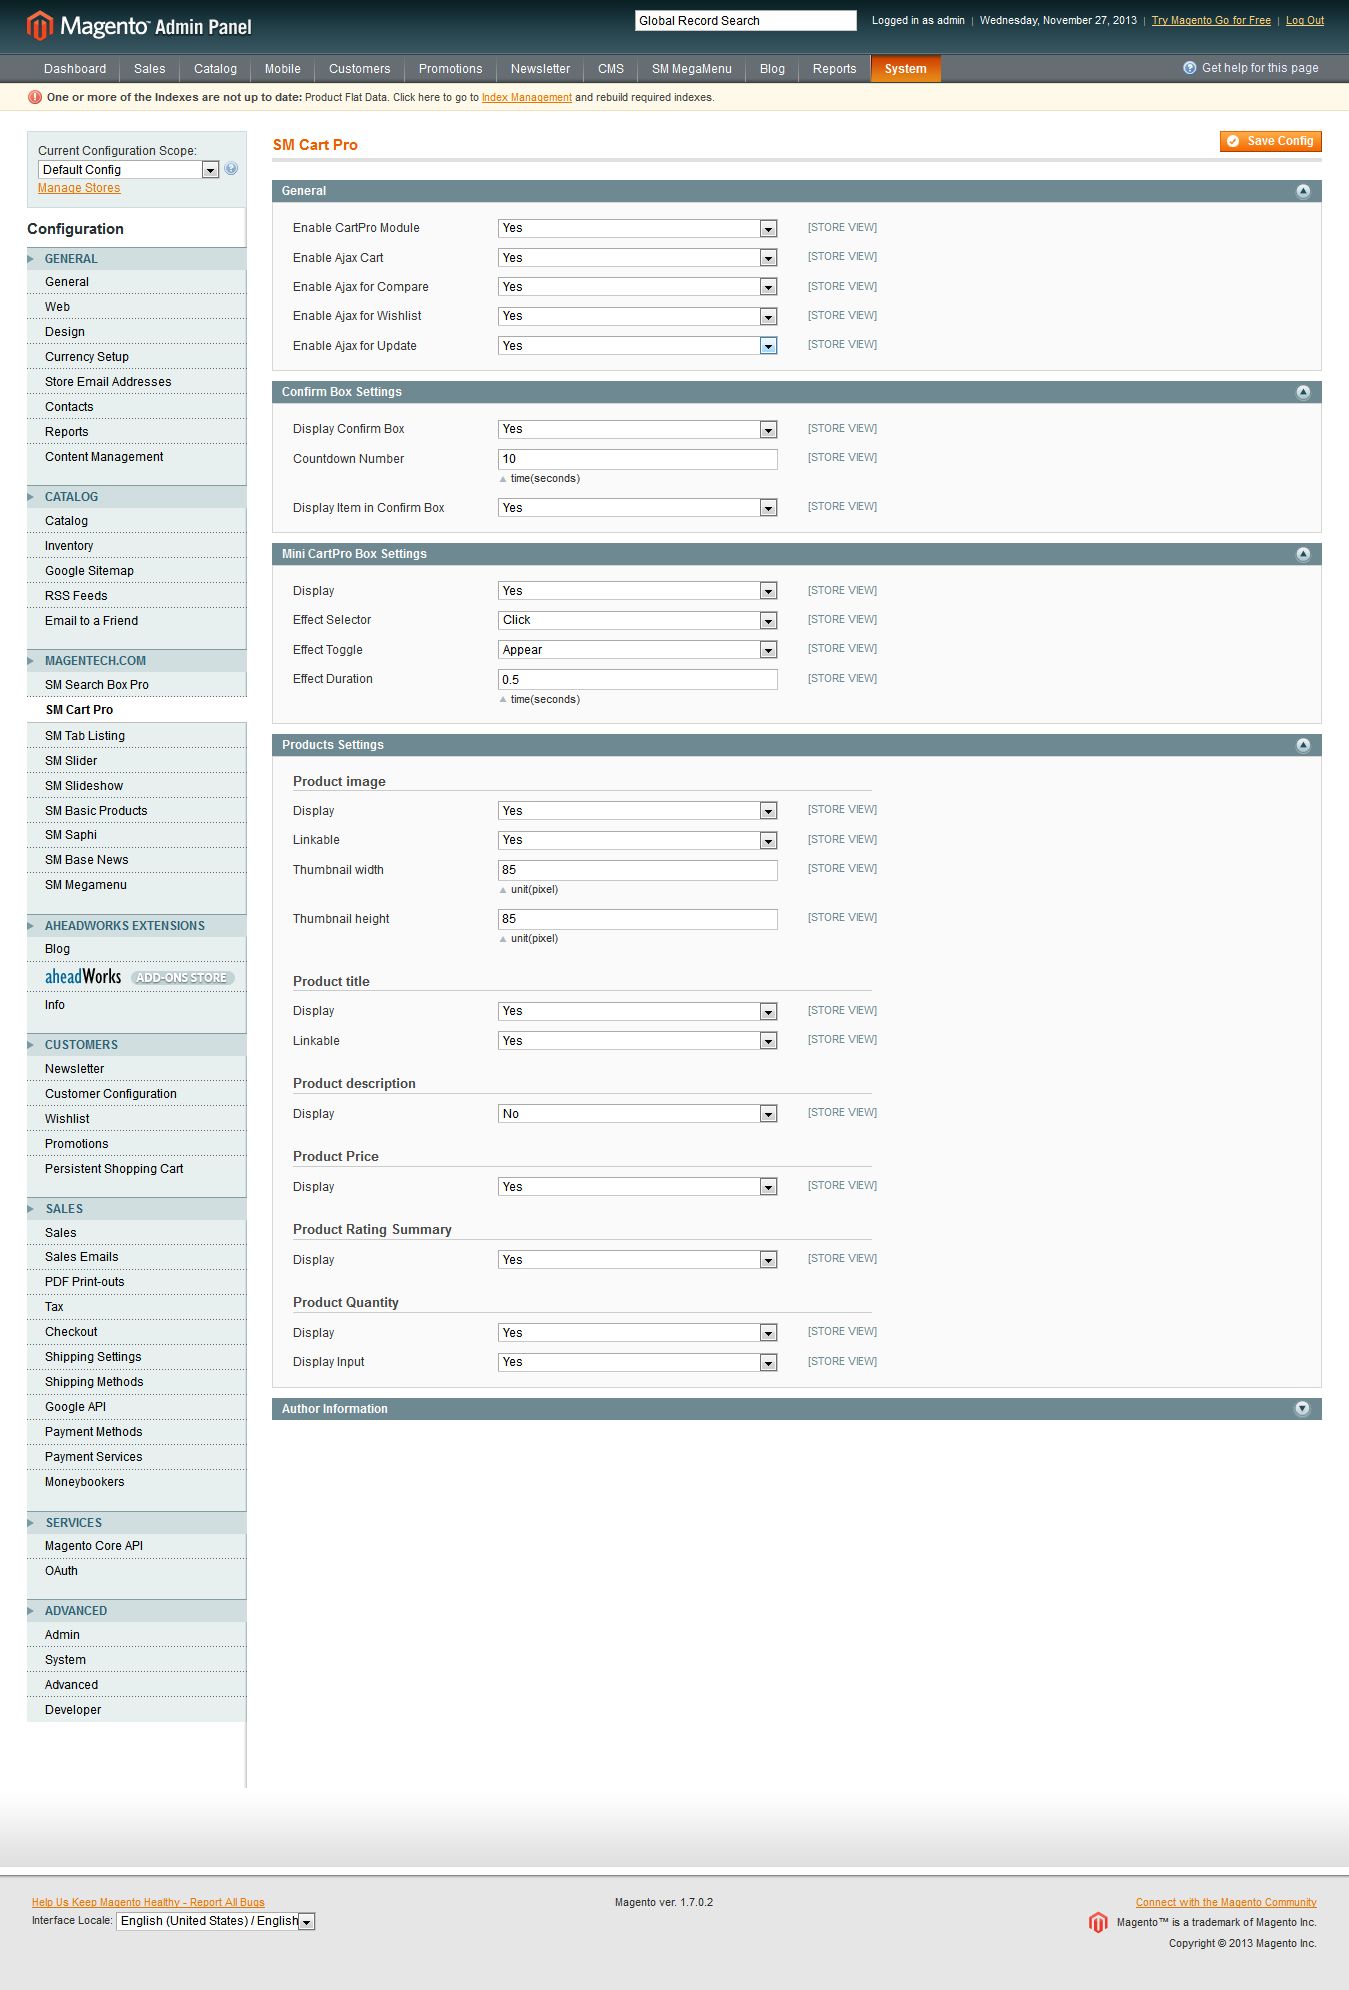The width and height of the screenshot is (1349, 1990).
Task: Click the Thumbnail height input field
Action: [637, 919]
